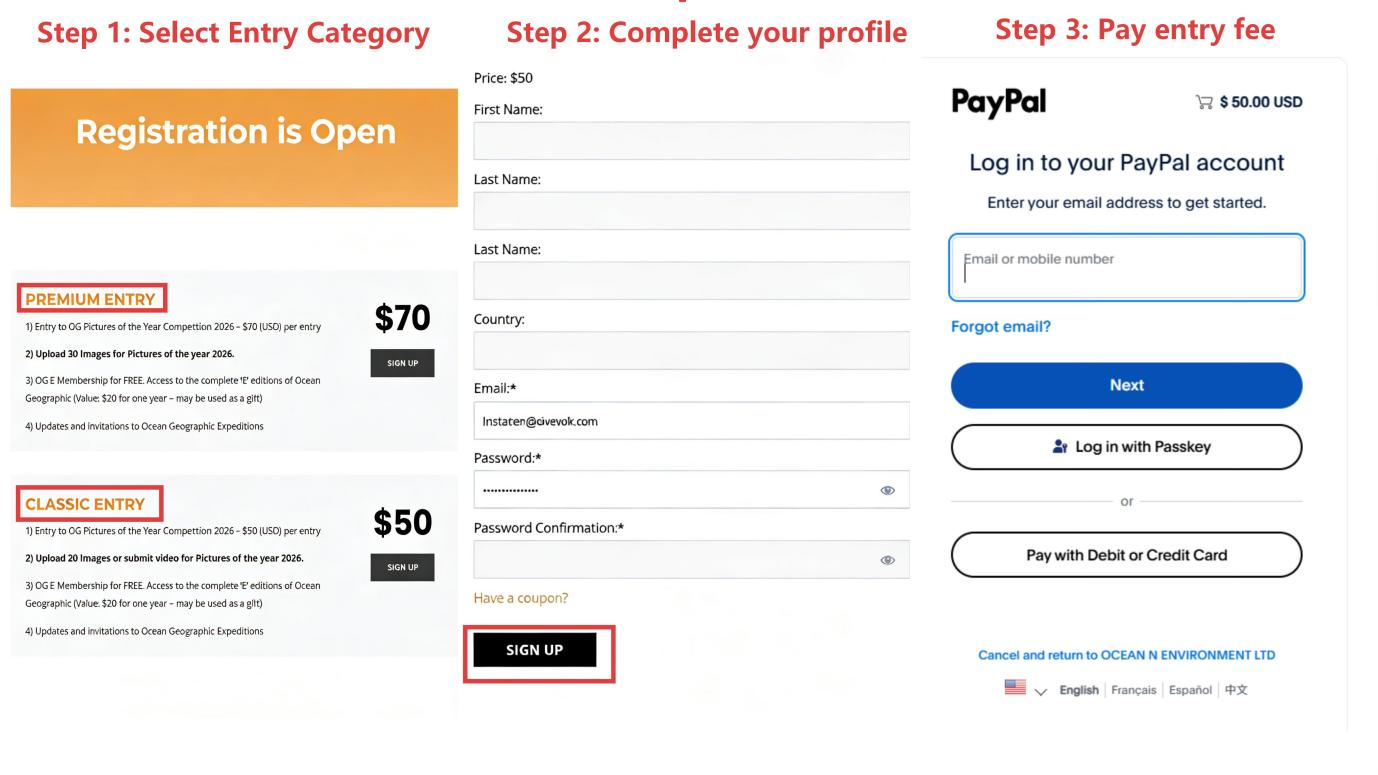Viewport: 1378px width, 775px height.
Task: Click the Email or mobile number field
Action: click(1126, 267)
